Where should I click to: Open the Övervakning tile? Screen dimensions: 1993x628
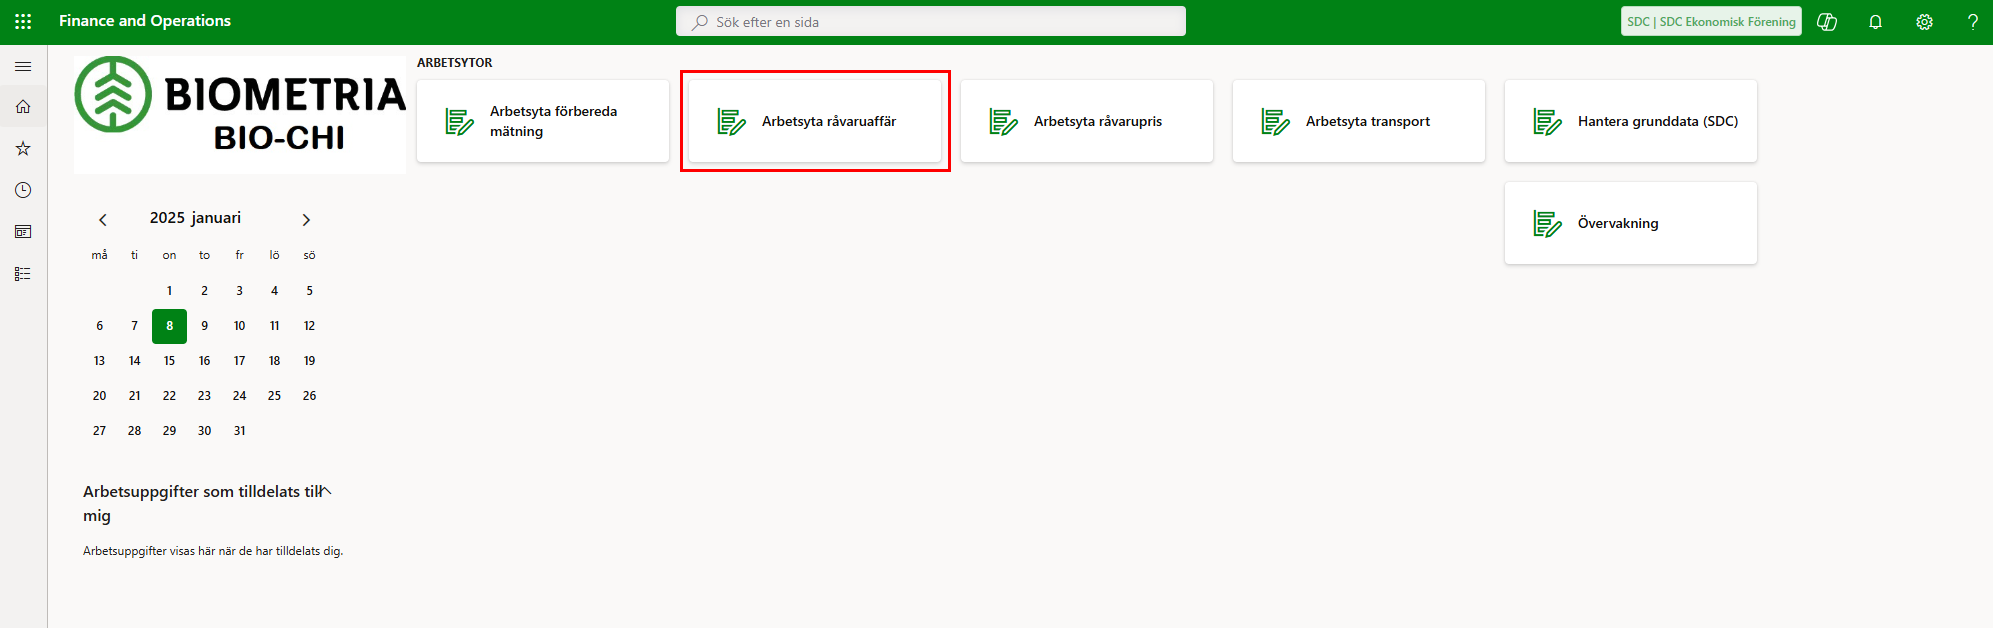pos(1631,223)
